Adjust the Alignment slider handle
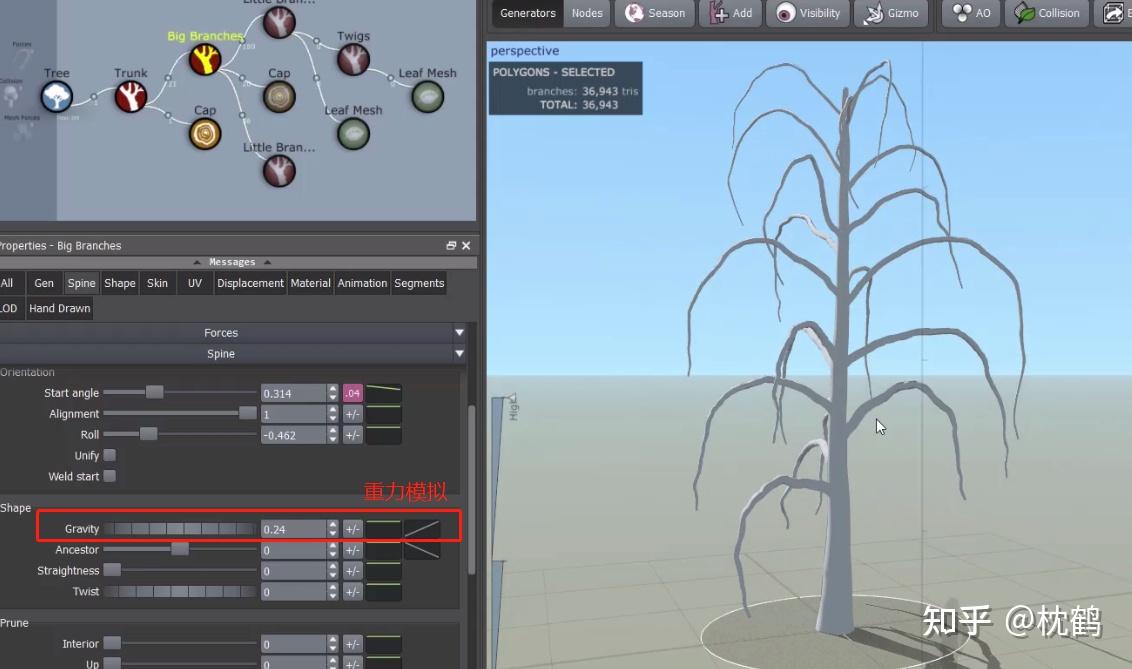 click(x=248, y=413)
